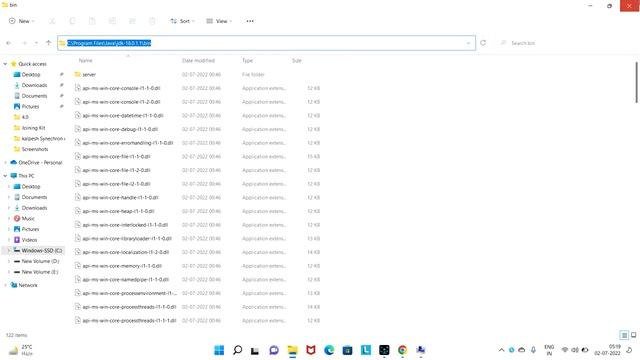Go forward with the Forward arrow
Image resolution: width=640 pixels, height=360 pixels.
click(x=24, y=43)
